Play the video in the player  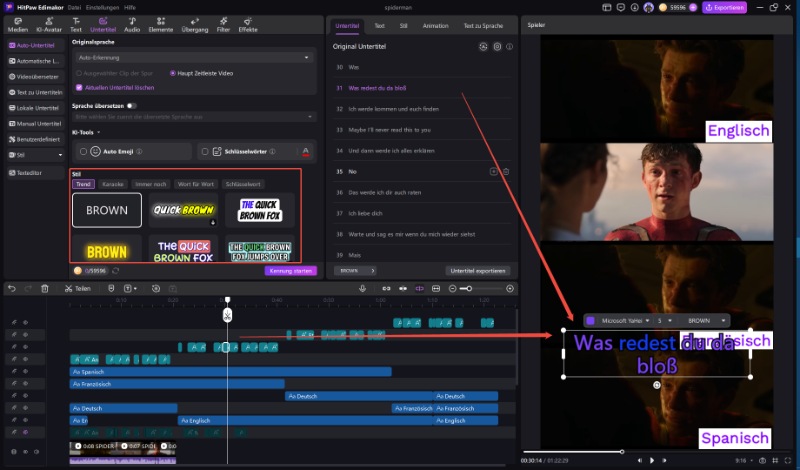pos(652,460)
